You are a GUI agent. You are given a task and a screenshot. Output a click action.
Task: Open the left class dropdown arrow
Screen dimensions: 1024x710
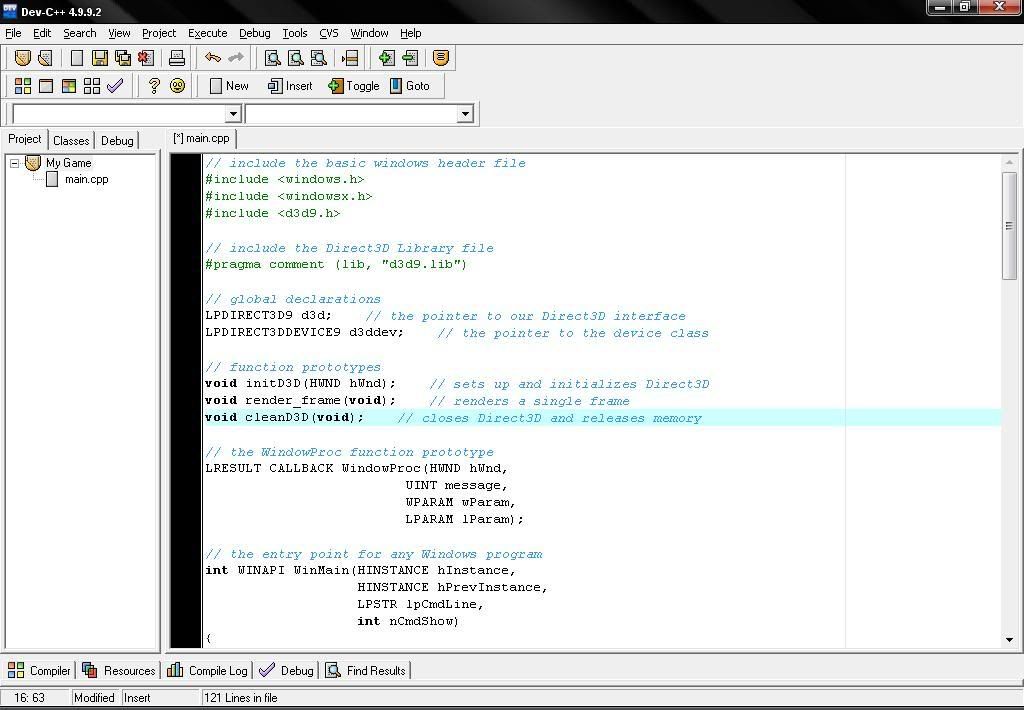coord(232,114)
